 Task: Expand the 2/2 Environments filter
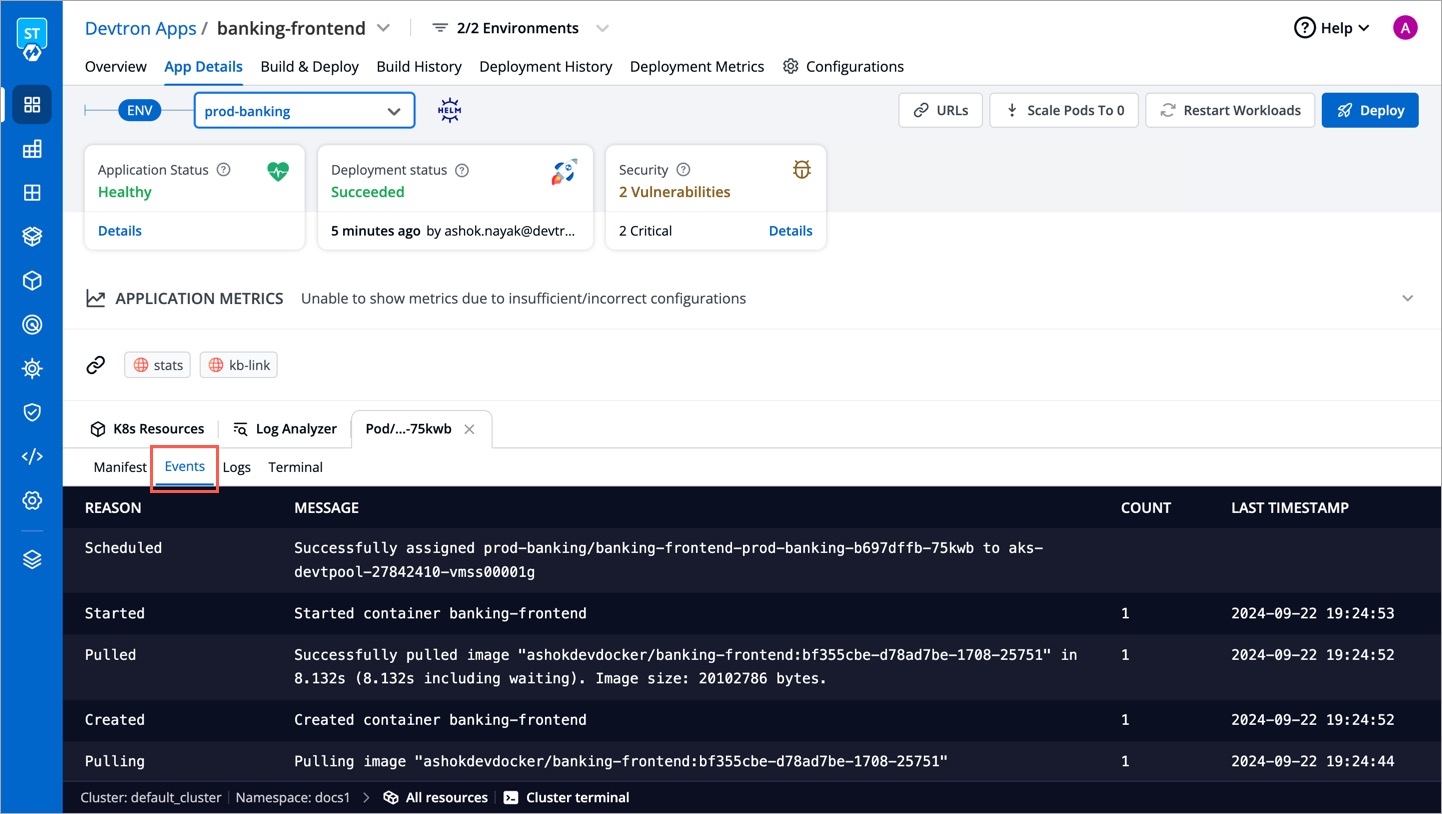point(601,28)
